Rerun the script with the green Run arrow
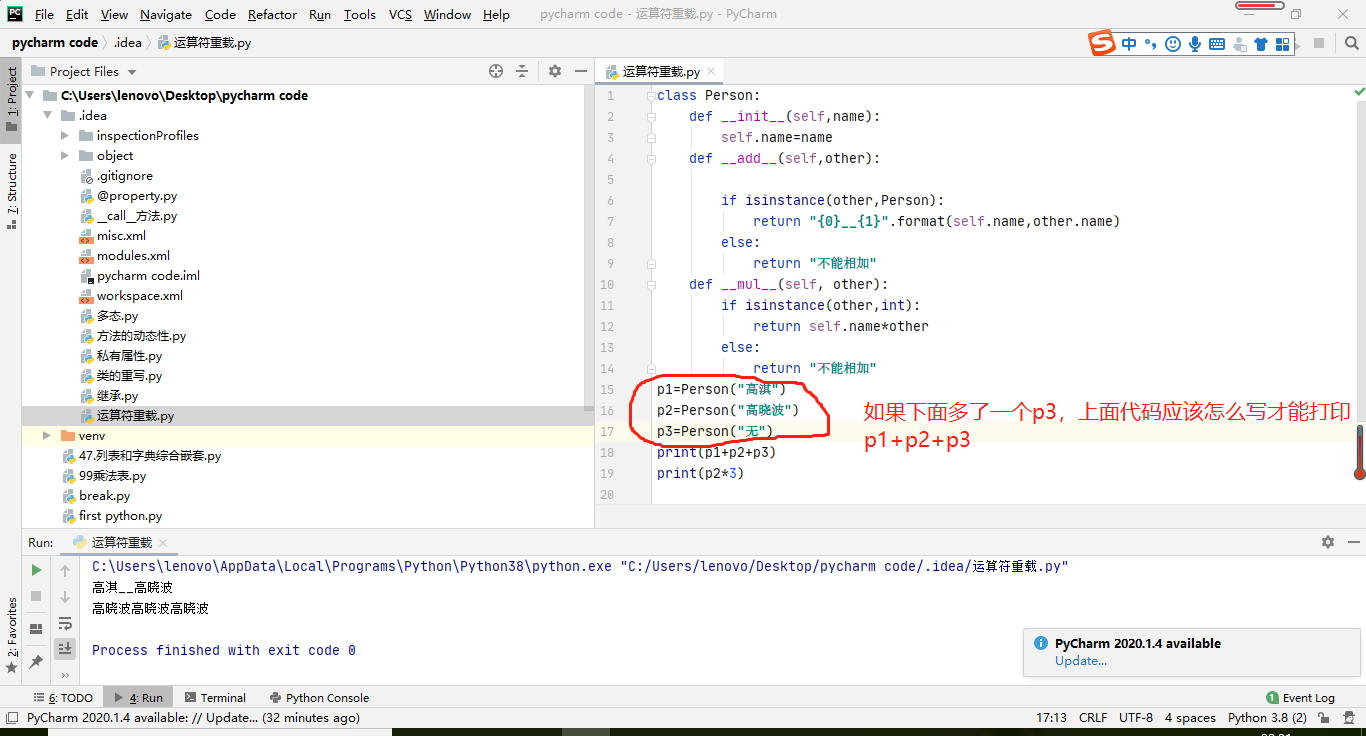 point(36,570)
